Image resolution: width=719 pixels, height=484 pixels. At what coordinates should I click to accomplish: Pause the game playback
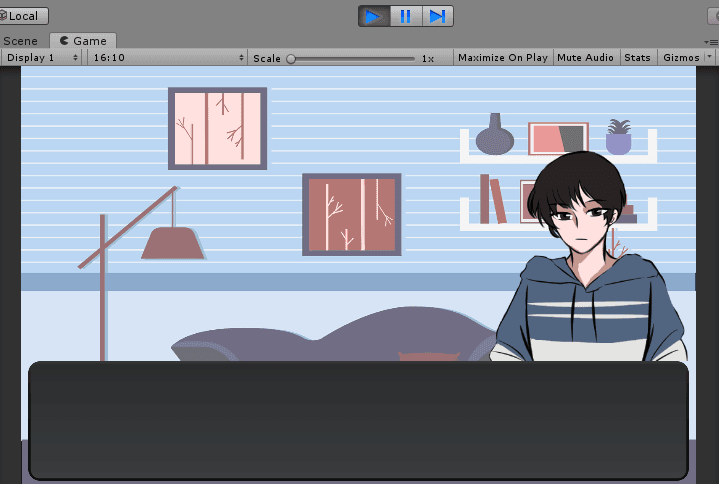tap(406, 16)
